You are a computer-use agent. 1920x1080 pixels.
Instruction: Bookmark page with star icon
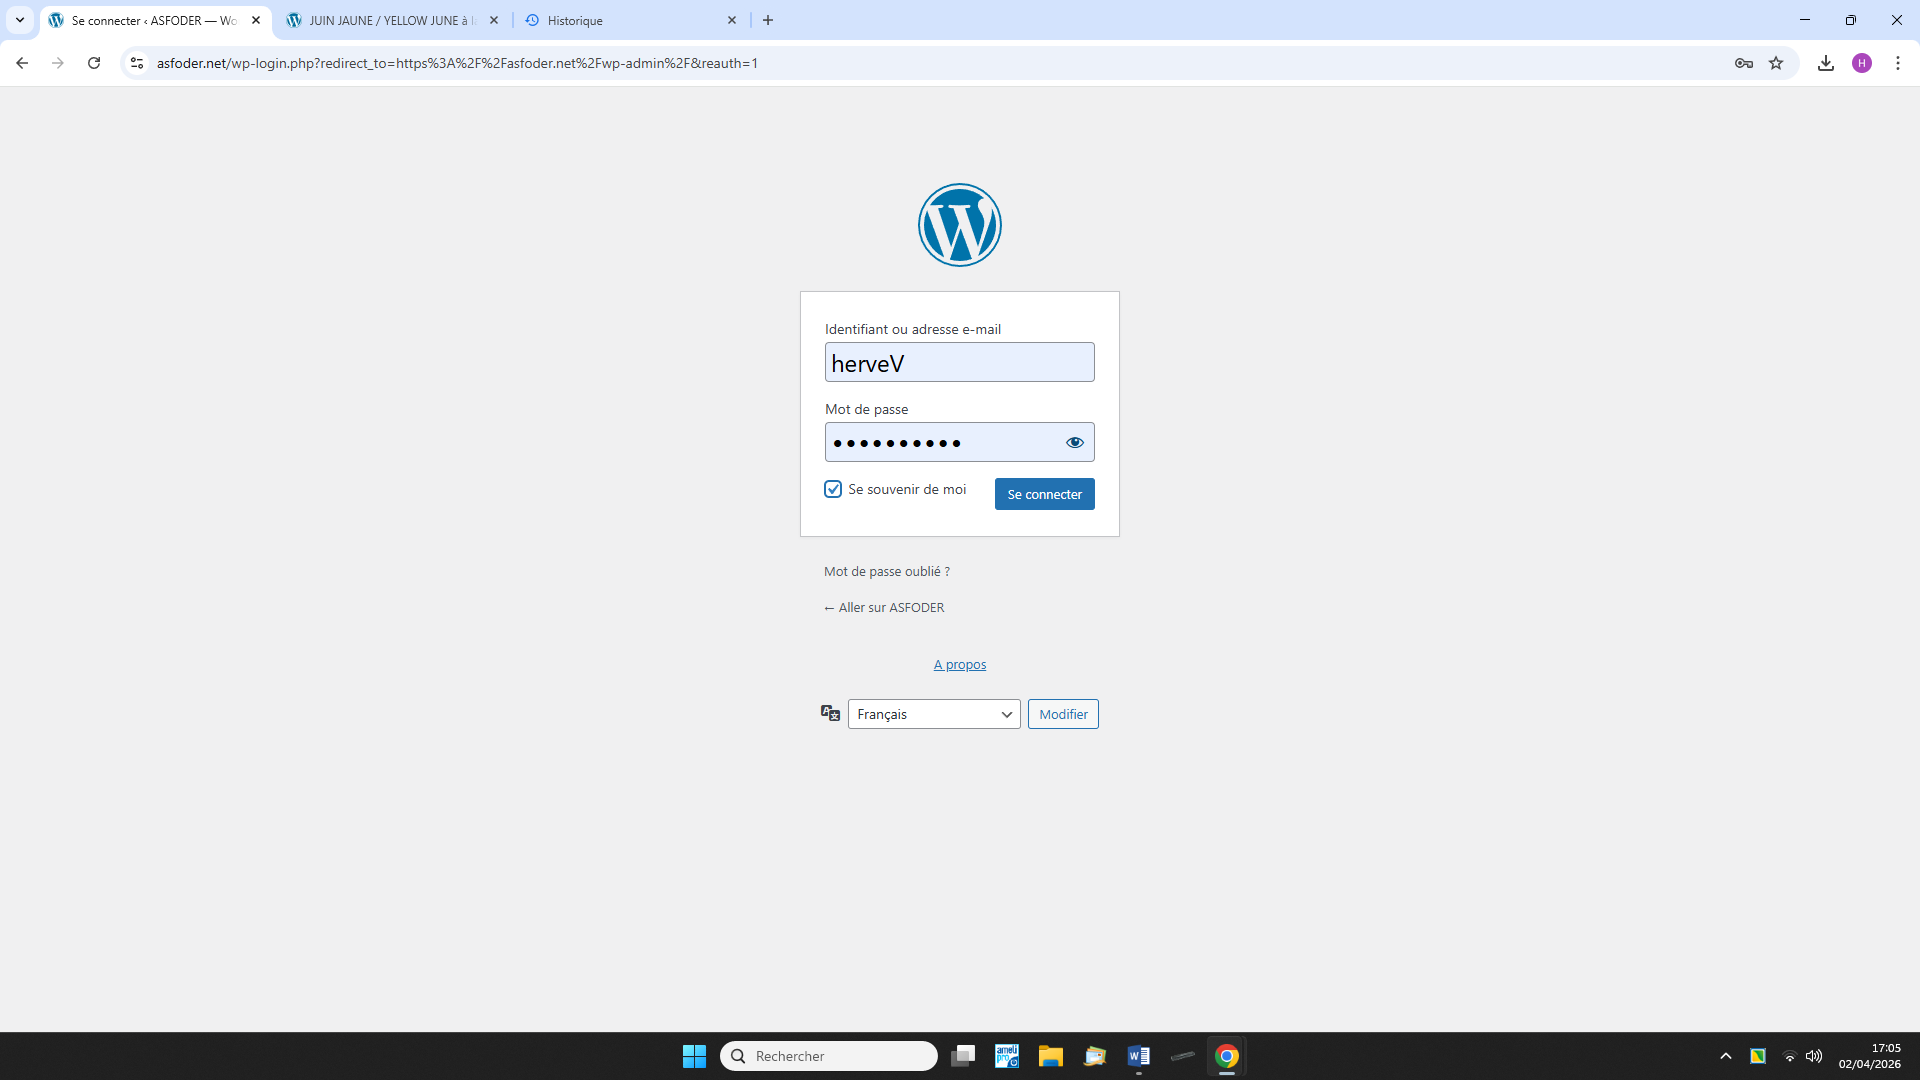click(x=1775, y=63)
